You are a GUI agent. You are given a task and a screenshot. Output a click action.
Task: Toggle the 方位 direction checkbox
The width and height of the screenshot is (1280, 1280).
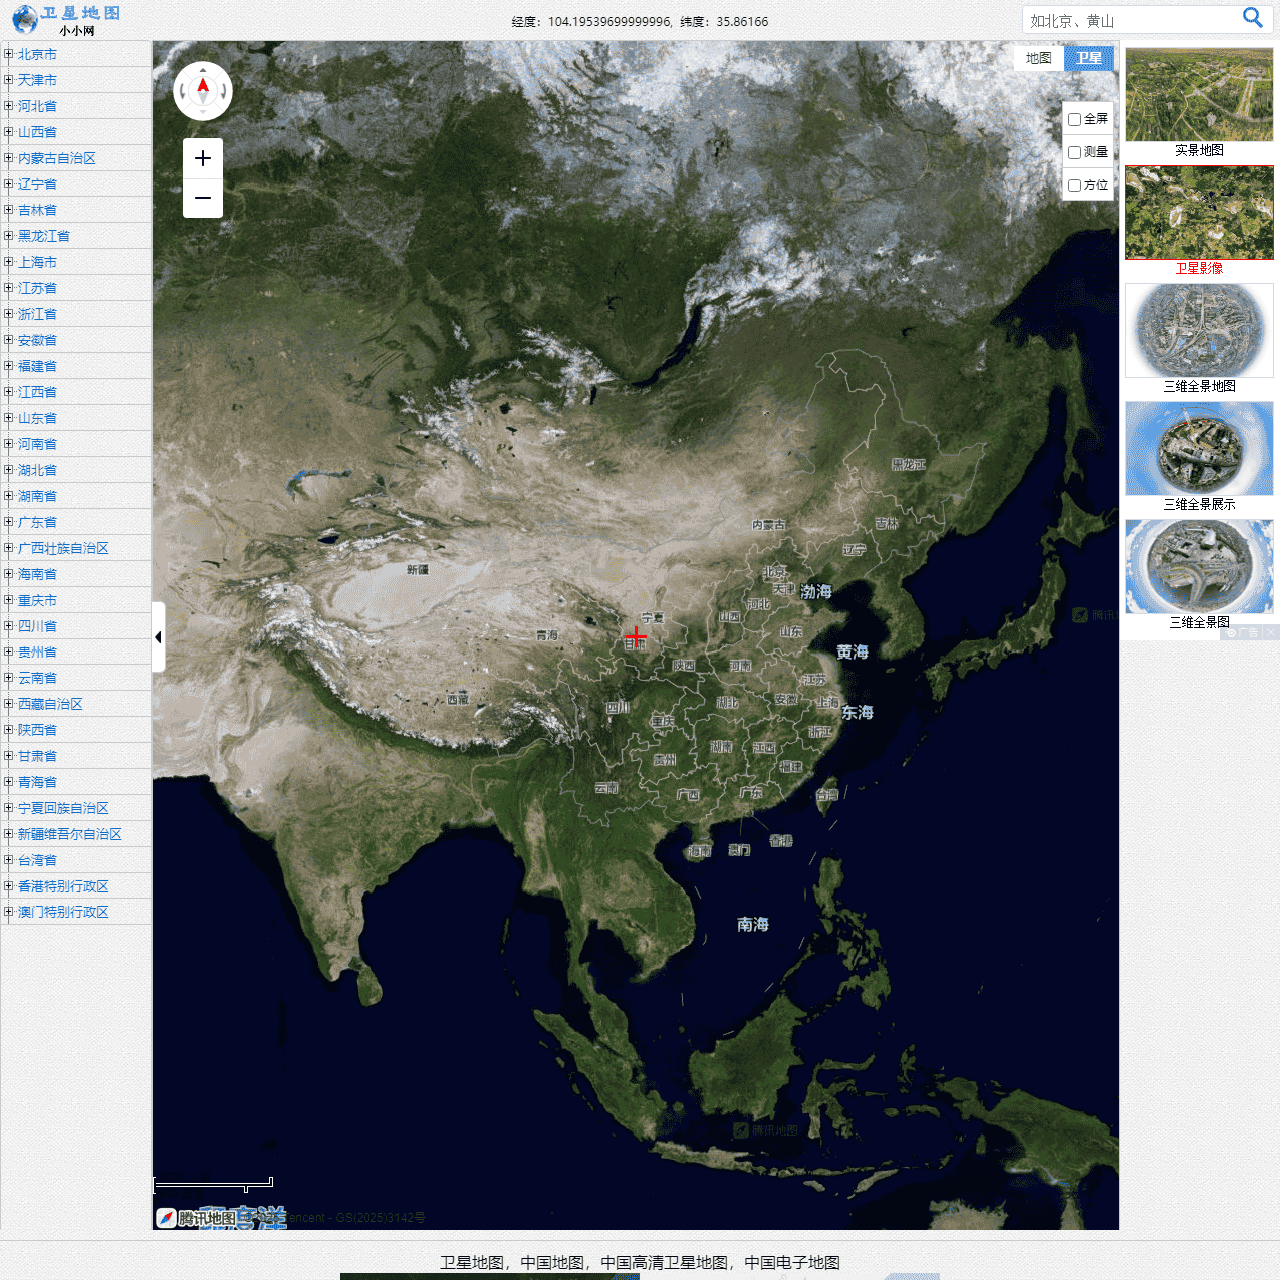(1074, 185)
